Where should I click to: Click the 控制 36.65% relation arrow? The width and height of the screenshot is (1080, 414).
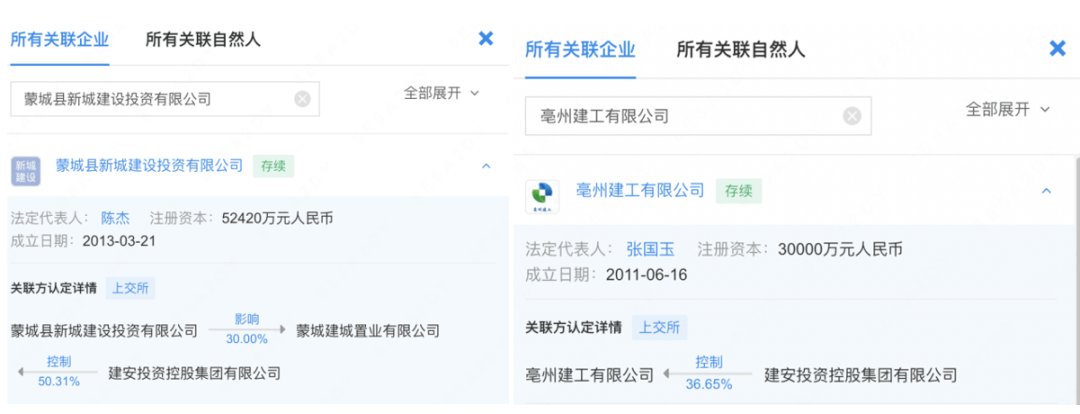pyautogui.click(x=709, y=373)
